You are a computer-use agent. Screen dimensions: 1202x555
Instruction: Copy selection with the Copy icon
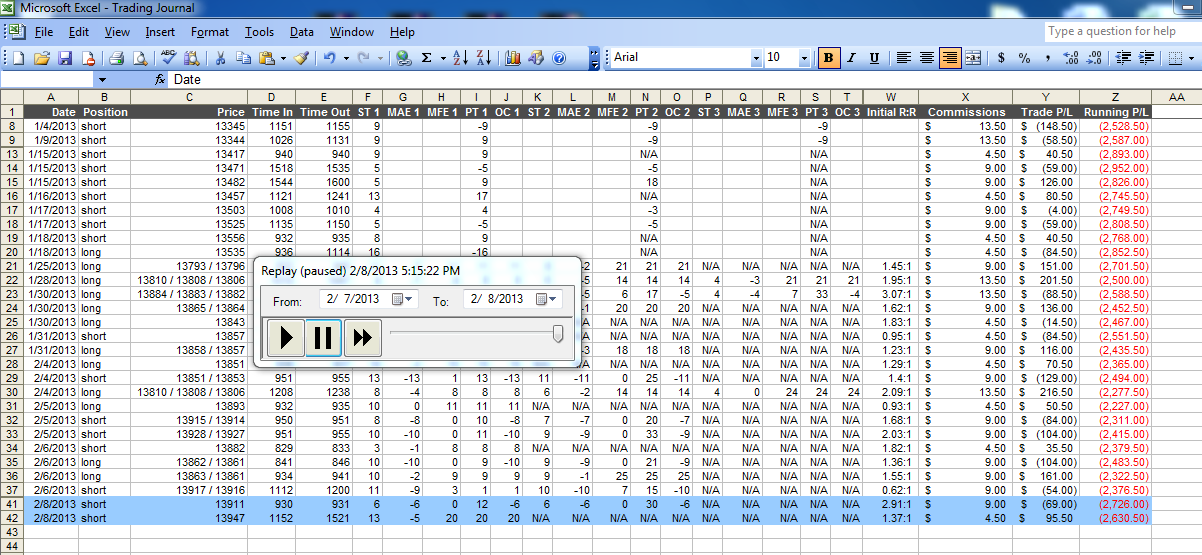coord(242,58)
